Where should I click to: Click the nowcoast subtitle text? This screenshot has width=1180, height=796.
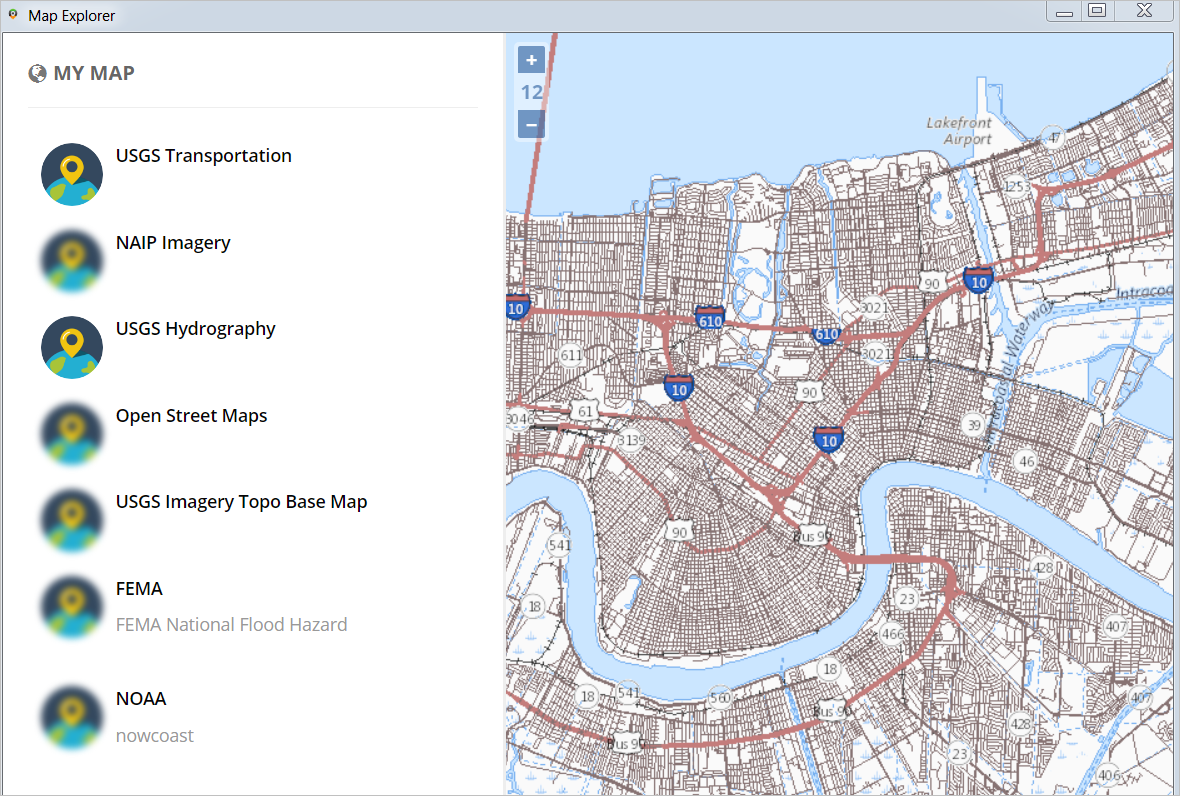[155, 735]
